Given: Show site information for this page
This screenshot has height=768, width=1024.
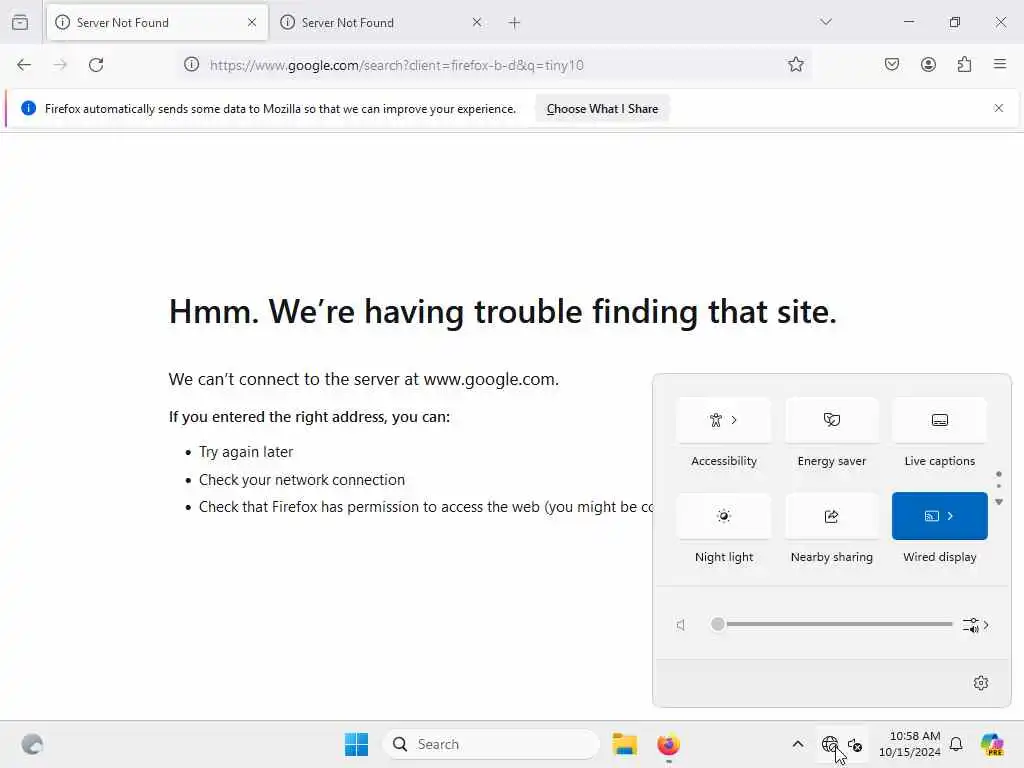Looking at the screenshot, I should (191, 65).
